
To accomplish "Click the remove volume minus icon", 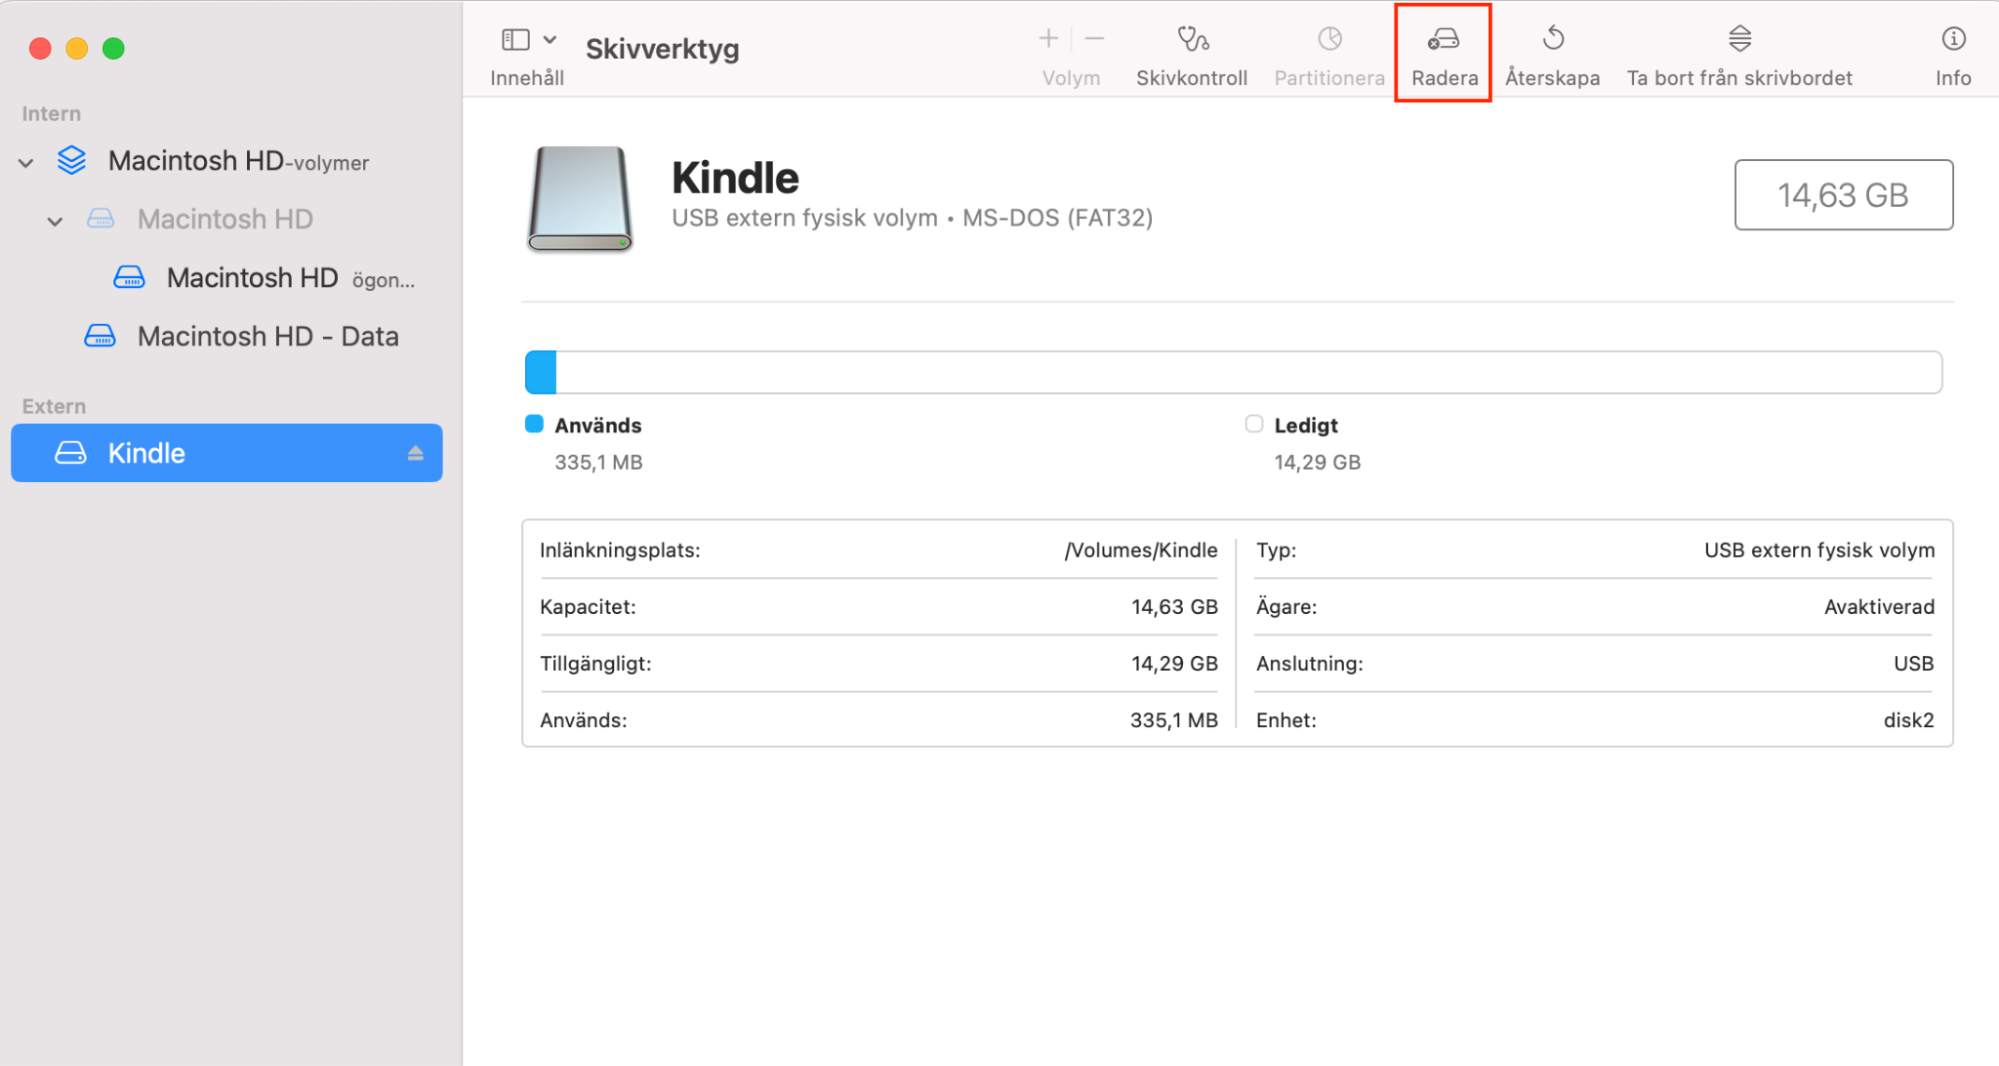I will [x=1094, y=39].
